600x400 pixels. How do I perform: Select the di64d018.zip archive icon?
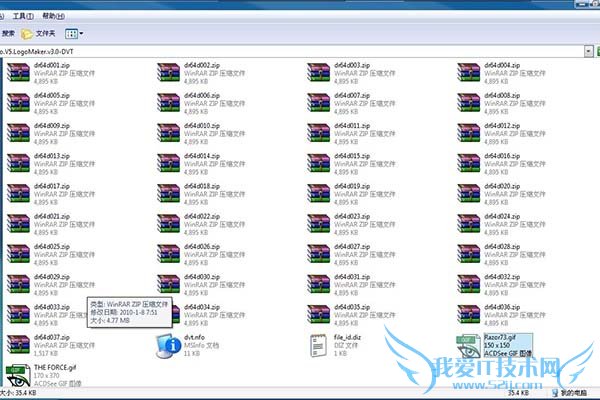(168, 194)
